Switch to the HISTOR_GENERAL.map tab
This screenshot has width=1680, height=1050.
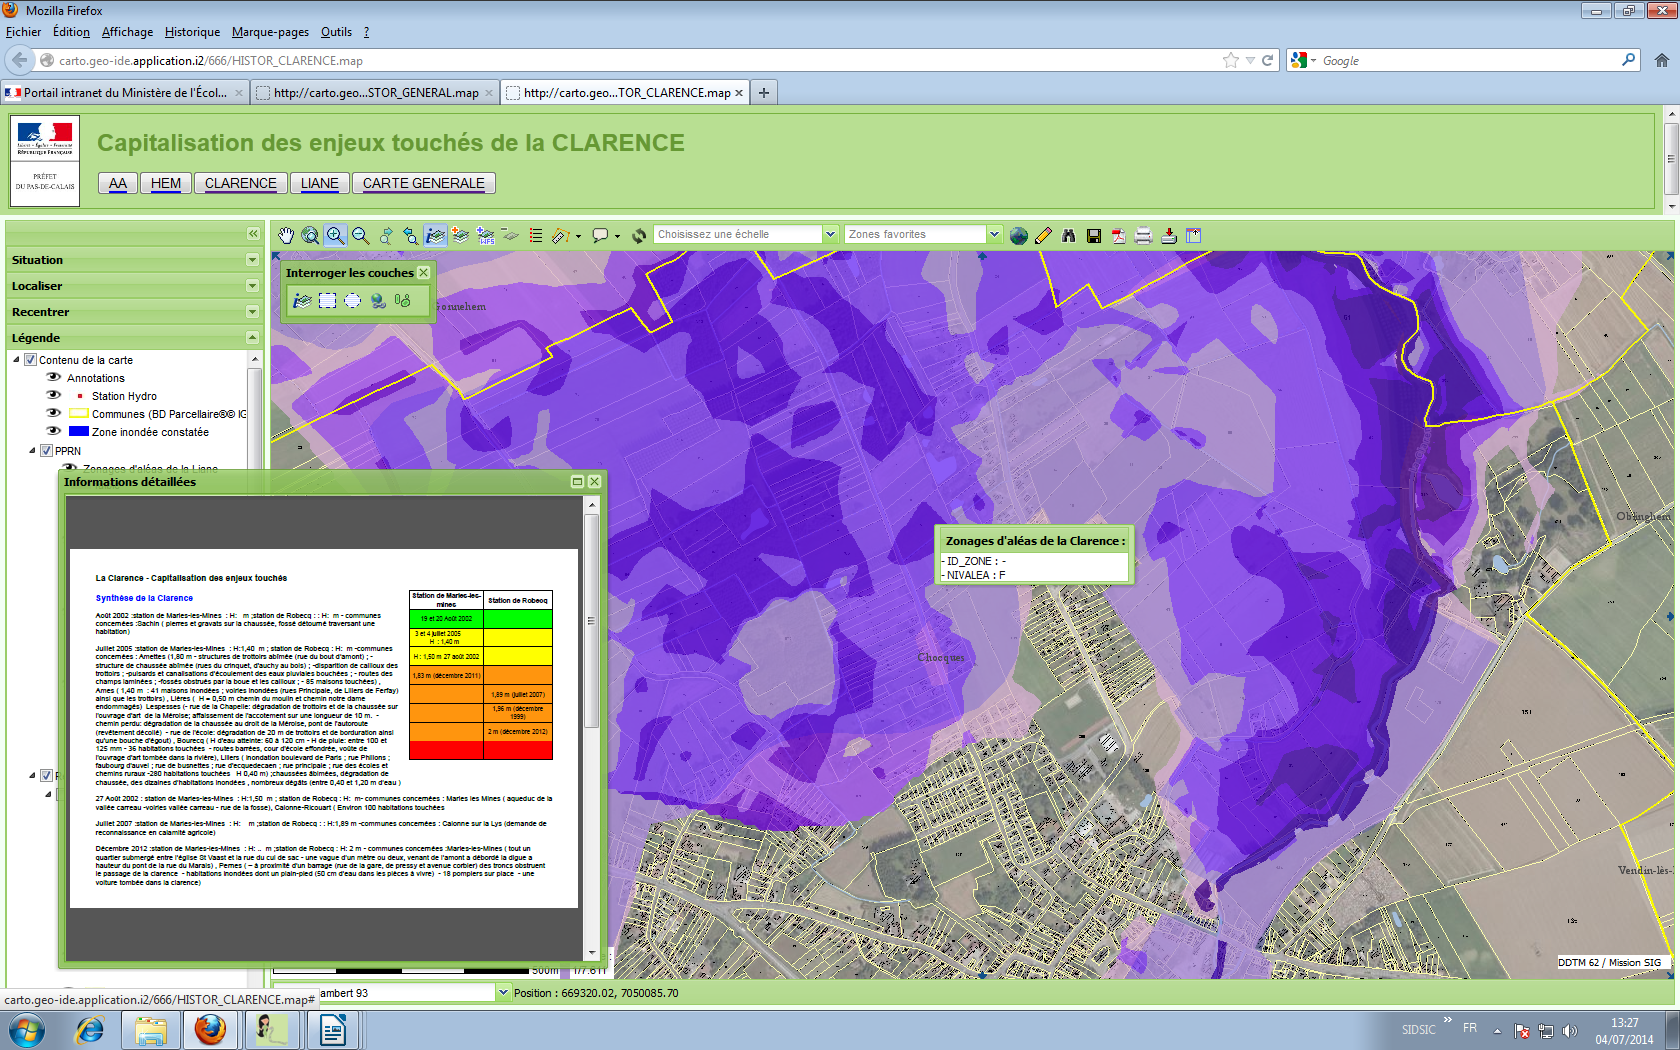pos(375,93)
